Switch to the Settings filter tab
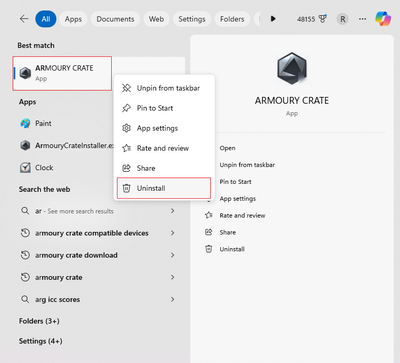 (192, 19)
